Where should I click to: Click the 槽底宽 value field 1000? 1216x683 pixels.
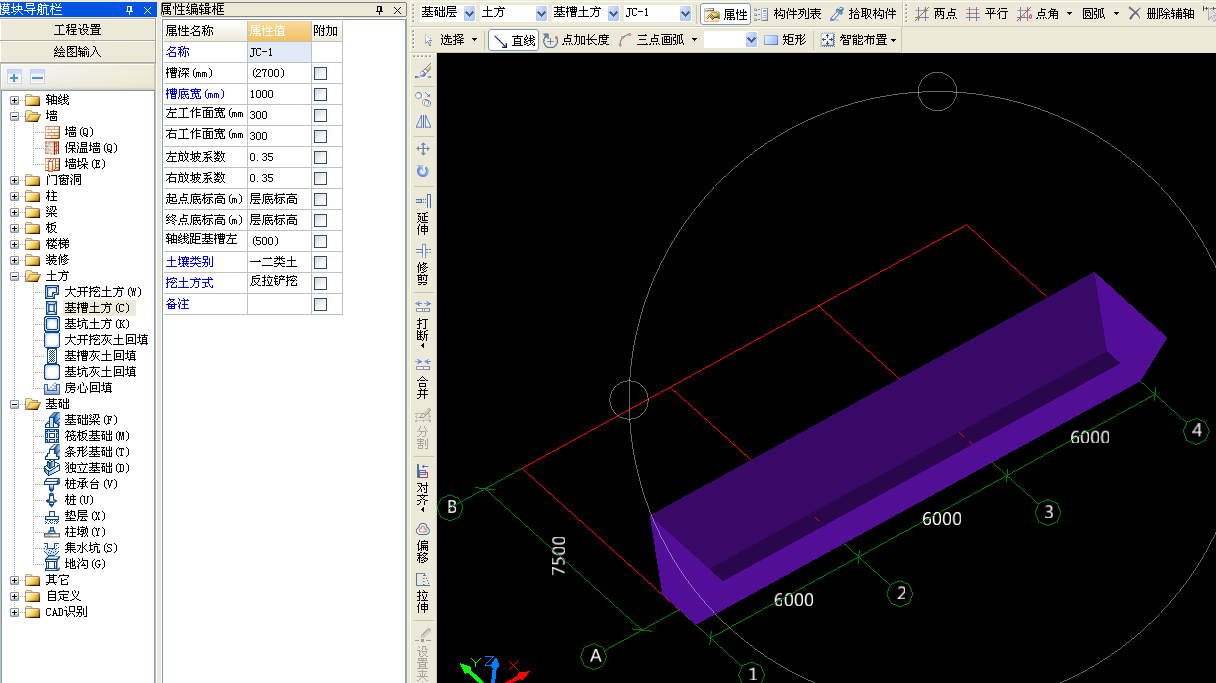279,94
